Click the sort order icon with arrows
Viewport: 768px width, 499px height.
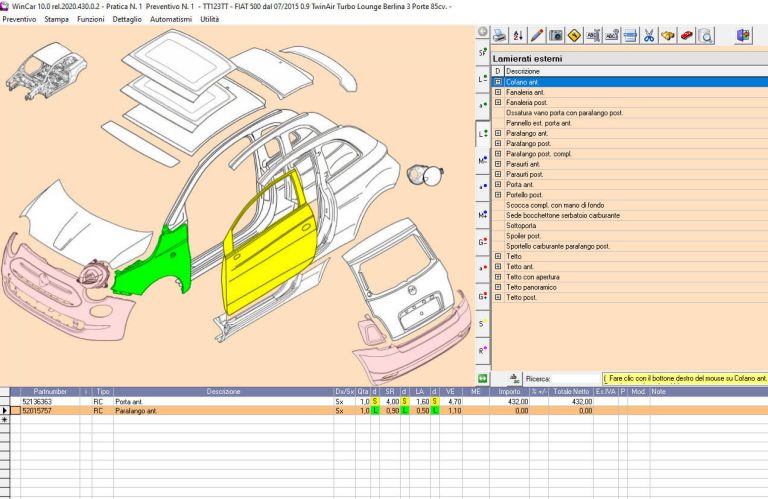(x=518, y=35)
